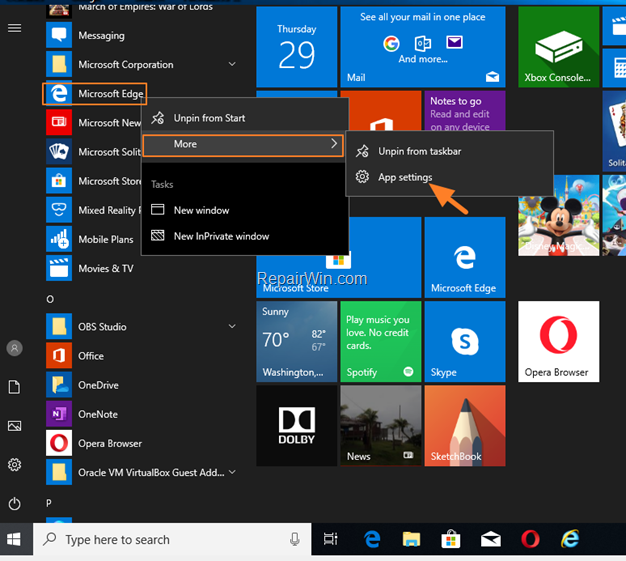
Task: Open the Office app icon in the list
Action: tap(59, 355)
